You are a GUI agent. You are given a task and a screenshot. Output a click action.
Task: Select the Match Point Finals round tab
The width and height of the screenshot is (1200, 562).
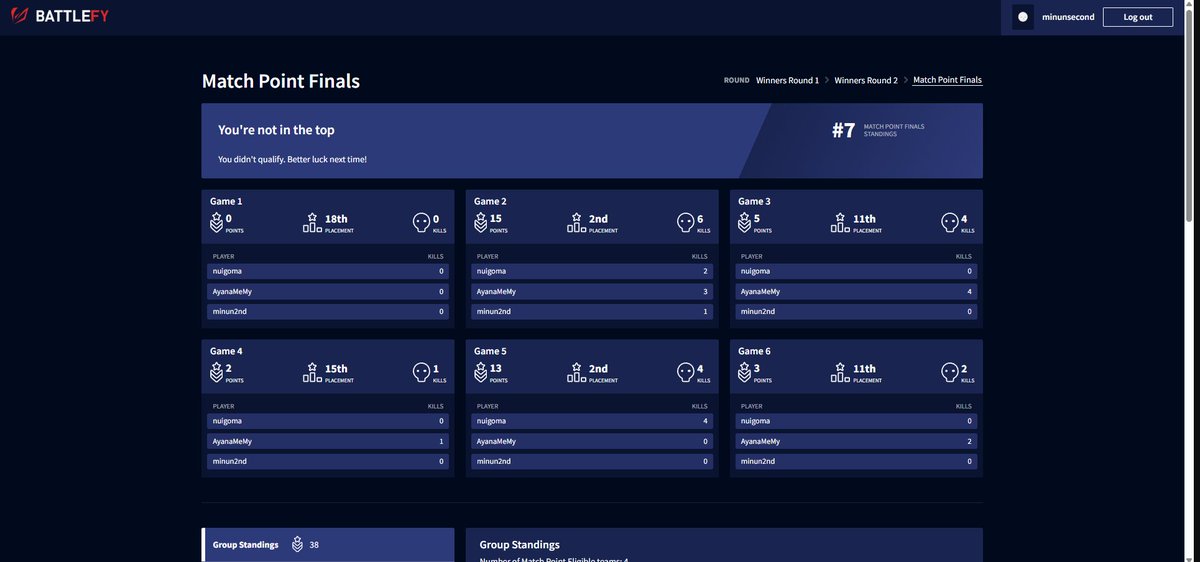tap(948, 80)
